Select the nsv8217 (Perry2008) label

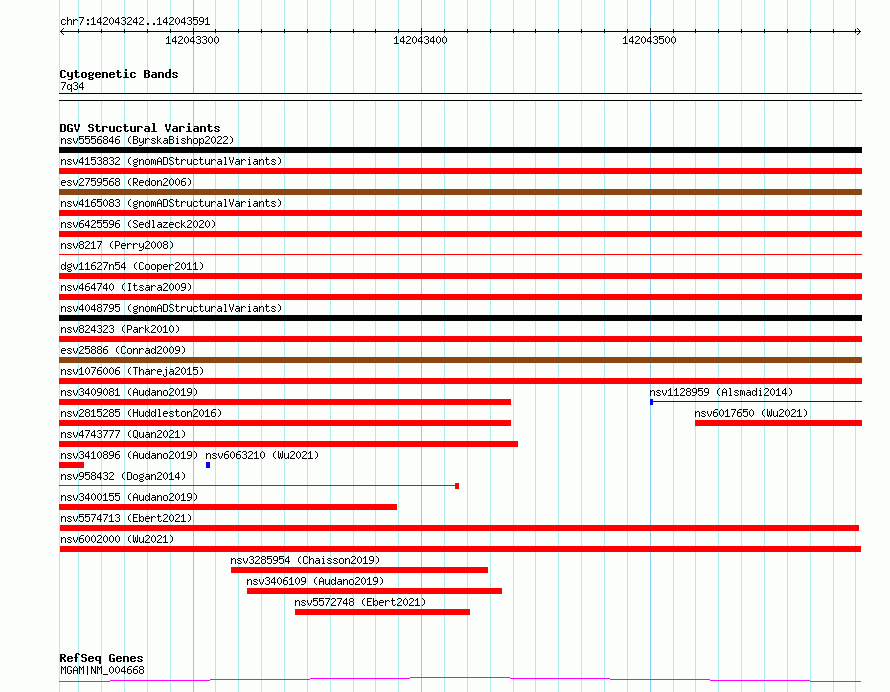pyautogui.click(x=117, y=245)
